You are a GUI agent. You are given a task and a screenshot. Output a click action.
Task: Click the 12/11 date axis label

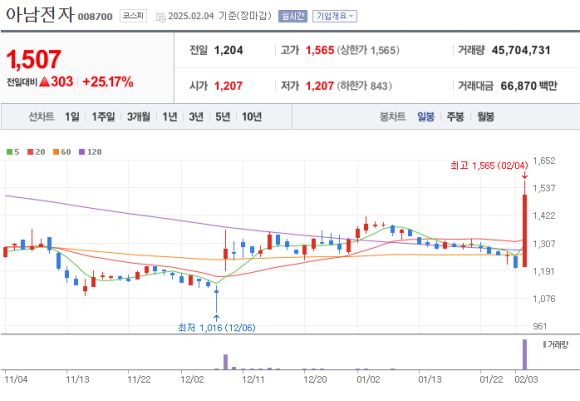[x=253, y=379]
